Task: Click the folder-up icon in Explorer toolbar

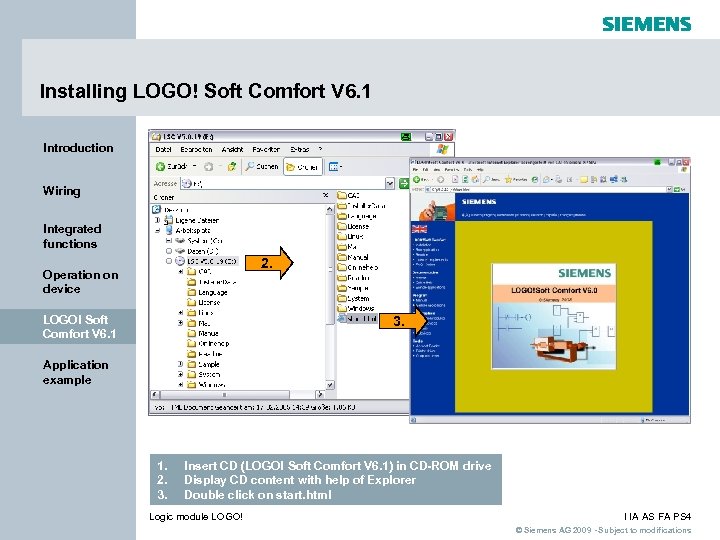Action: [x=232, y=166]
